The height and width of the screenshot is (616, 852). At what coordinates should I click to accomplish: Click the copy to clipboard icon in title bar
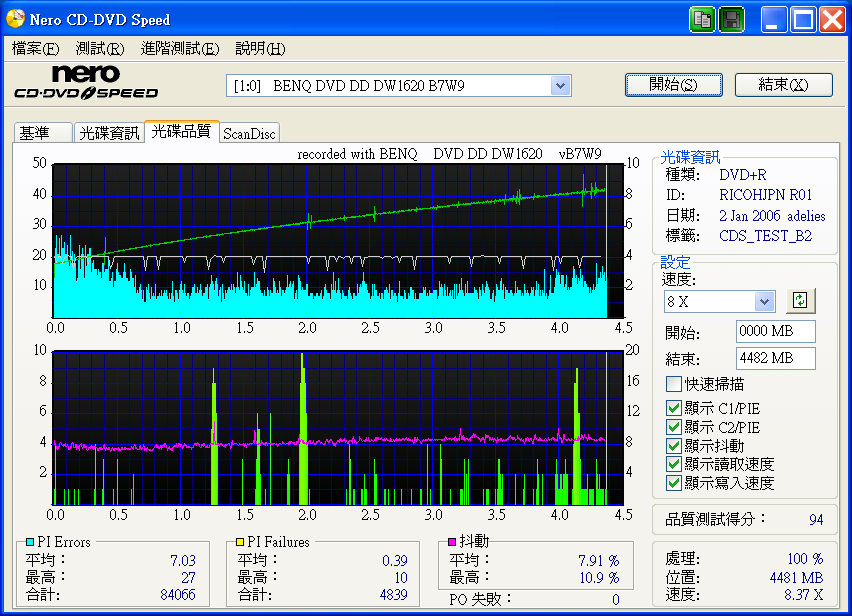pos(702,20)
